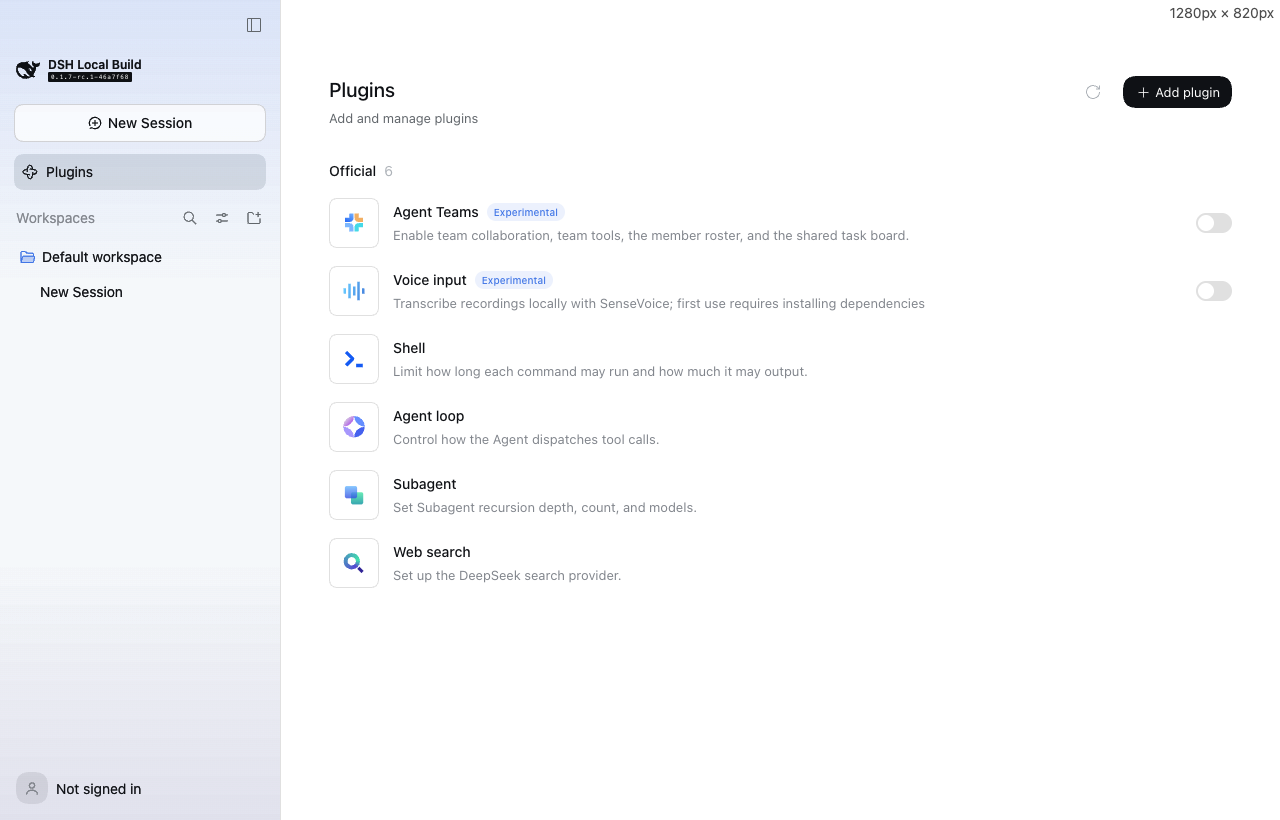Start a New Session
Screen dimensions: 1280x820
(140, 123)
